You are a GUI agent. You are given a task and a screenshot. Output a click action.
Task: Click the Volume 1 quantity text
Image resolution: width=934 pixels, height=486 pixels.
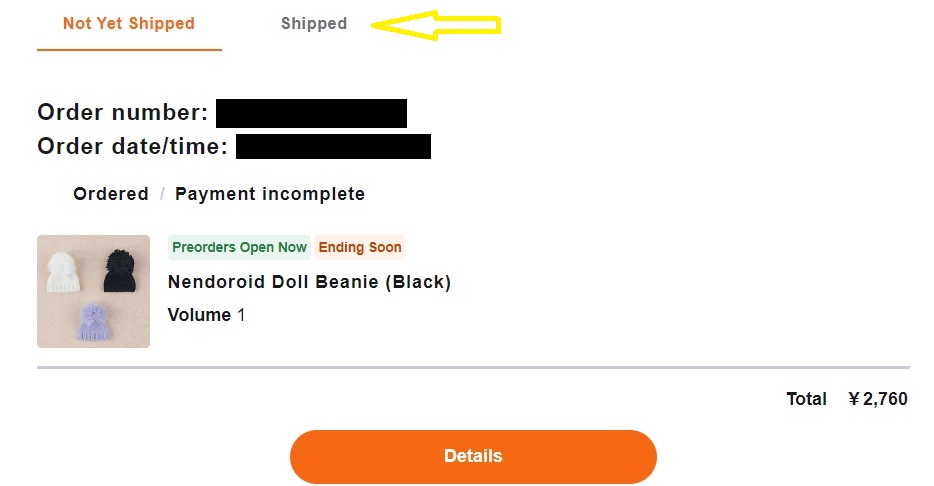206,315
